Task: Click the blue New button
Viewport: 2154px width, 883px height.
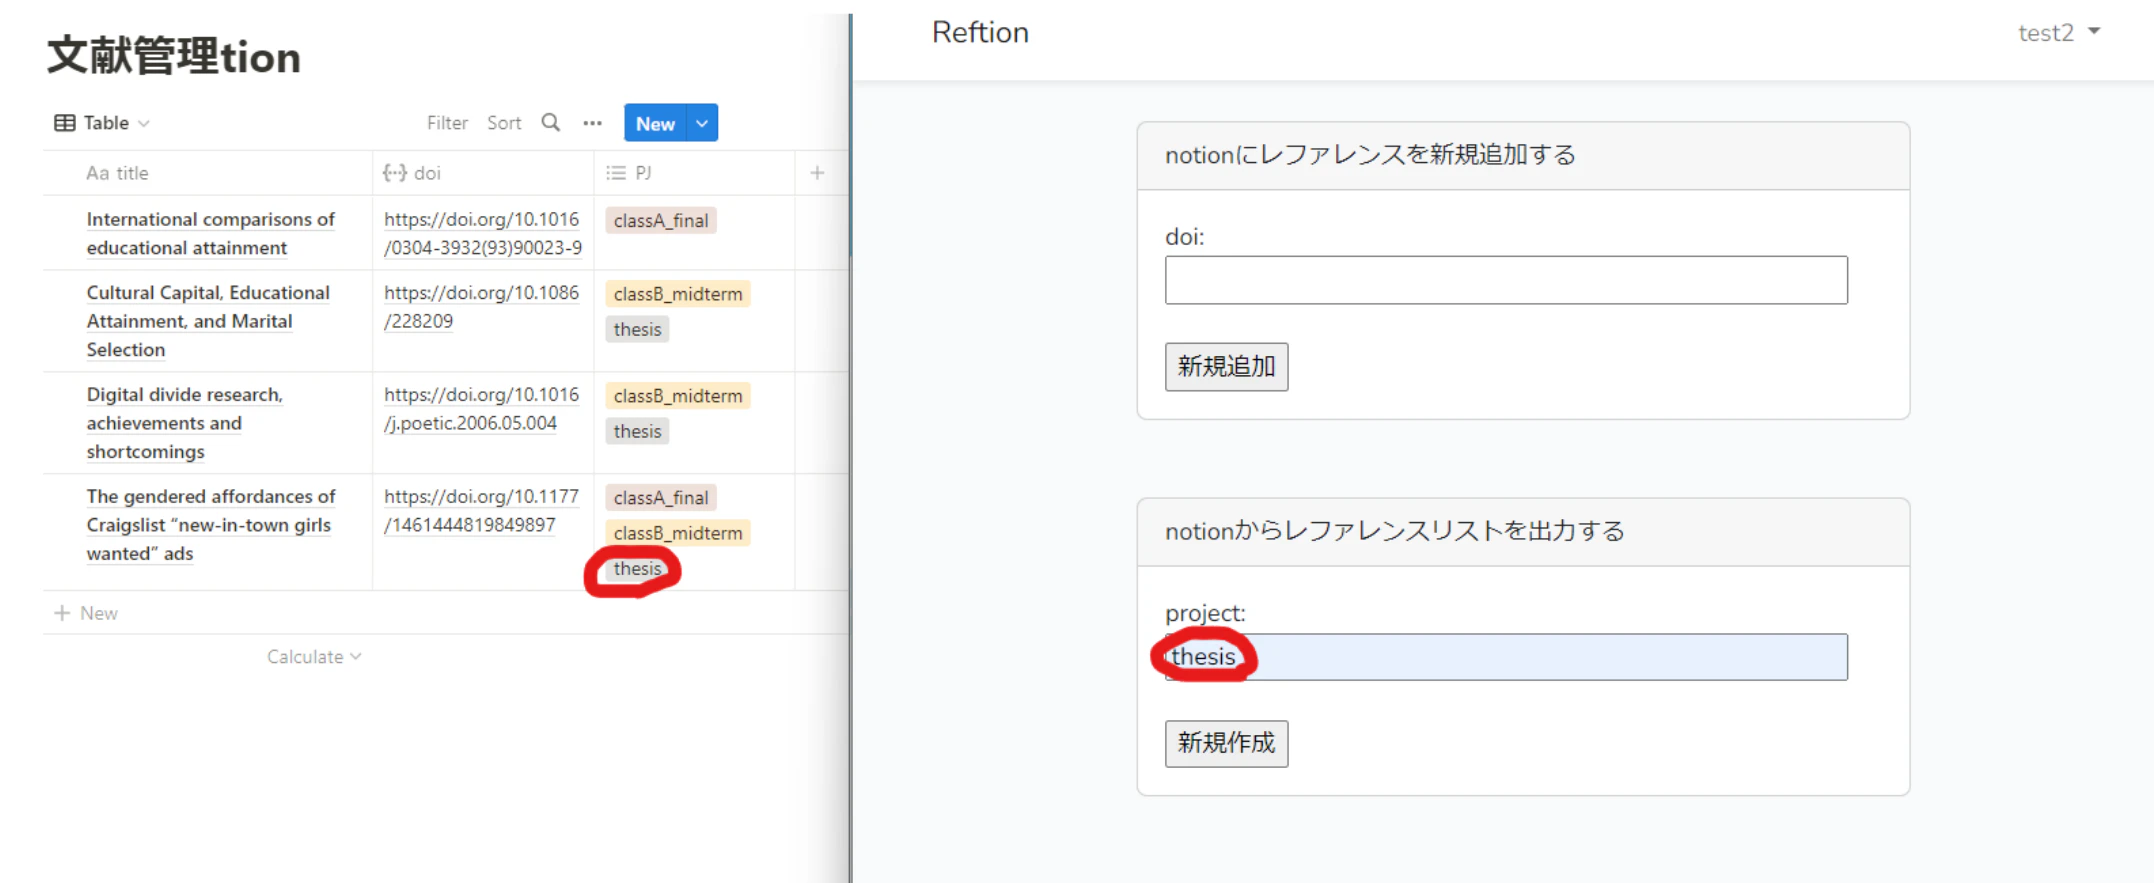Action: [x=655, y=123]
